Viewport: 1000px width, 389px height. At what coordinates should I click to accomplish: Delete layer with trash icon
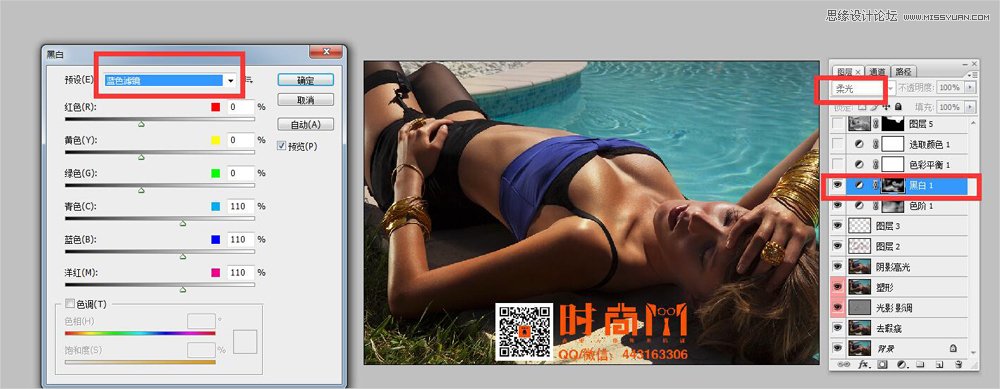point(958,365)
